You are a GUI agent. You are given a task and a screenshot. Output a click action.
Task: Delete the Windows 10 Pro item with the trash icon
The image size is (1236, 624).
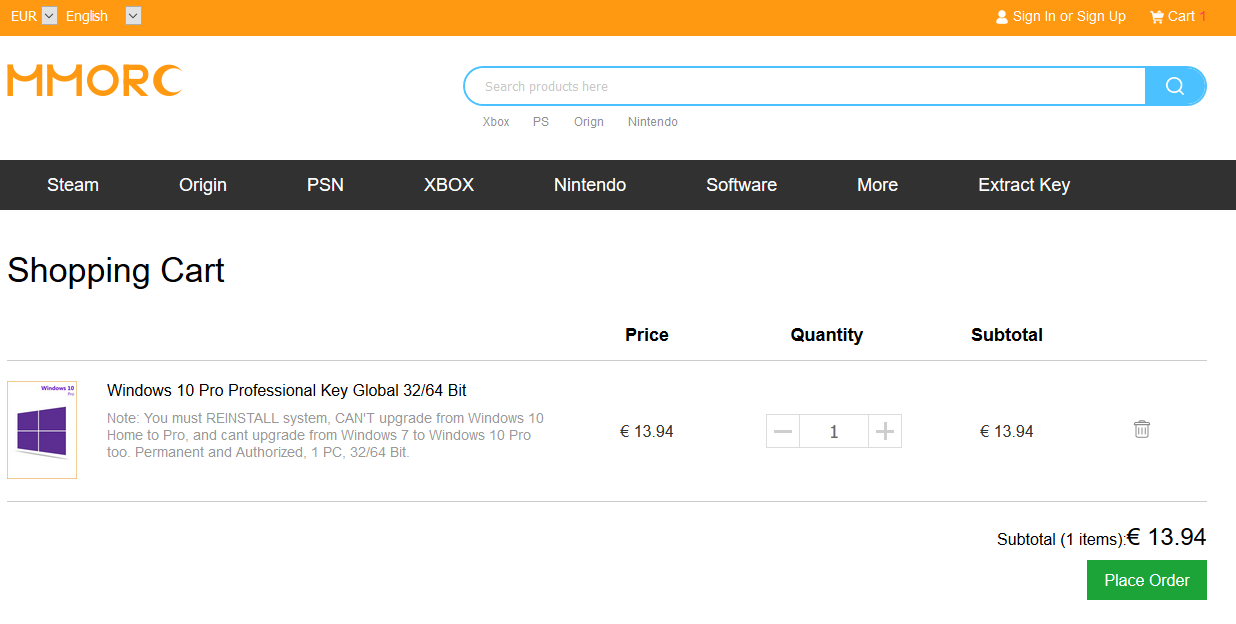pyautogui.click(x=1142, y=429)
